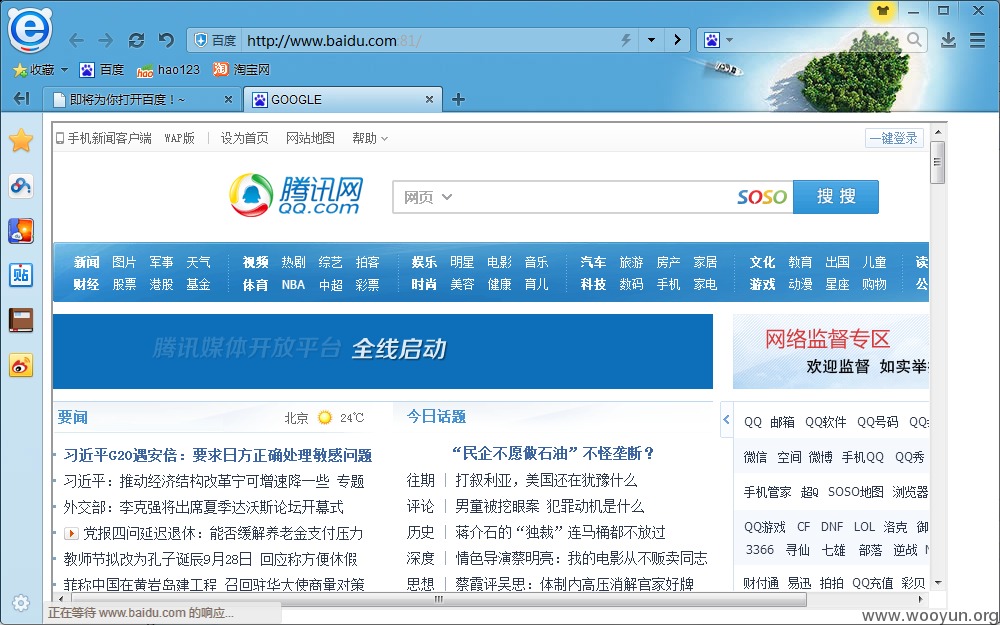This screenshot has width=1000, height=625.
Task: Open a new tab with plus button
Action: point(458,99)
